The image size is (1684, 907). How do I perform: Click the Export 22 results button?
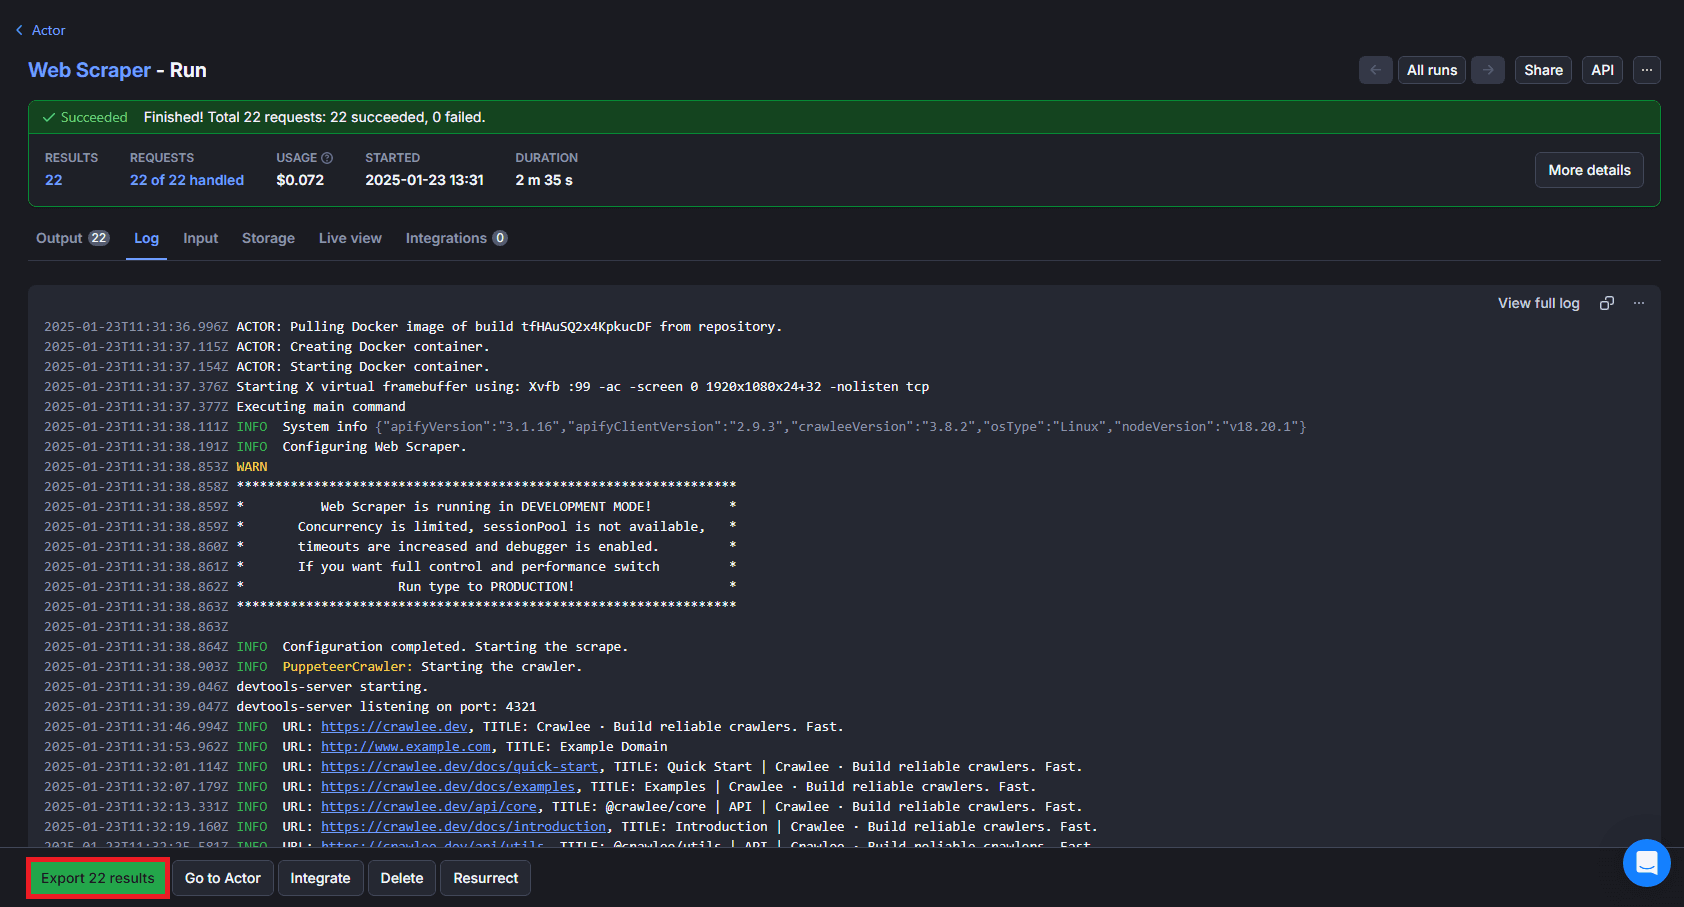[x=97, y=878]
